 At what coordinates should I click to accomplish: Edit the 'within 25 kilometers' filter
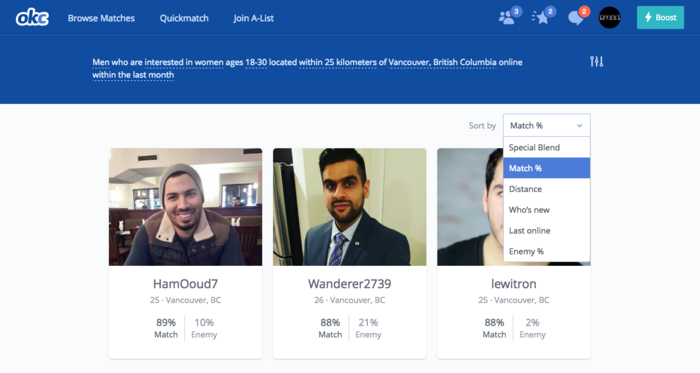tap(338, 62)
